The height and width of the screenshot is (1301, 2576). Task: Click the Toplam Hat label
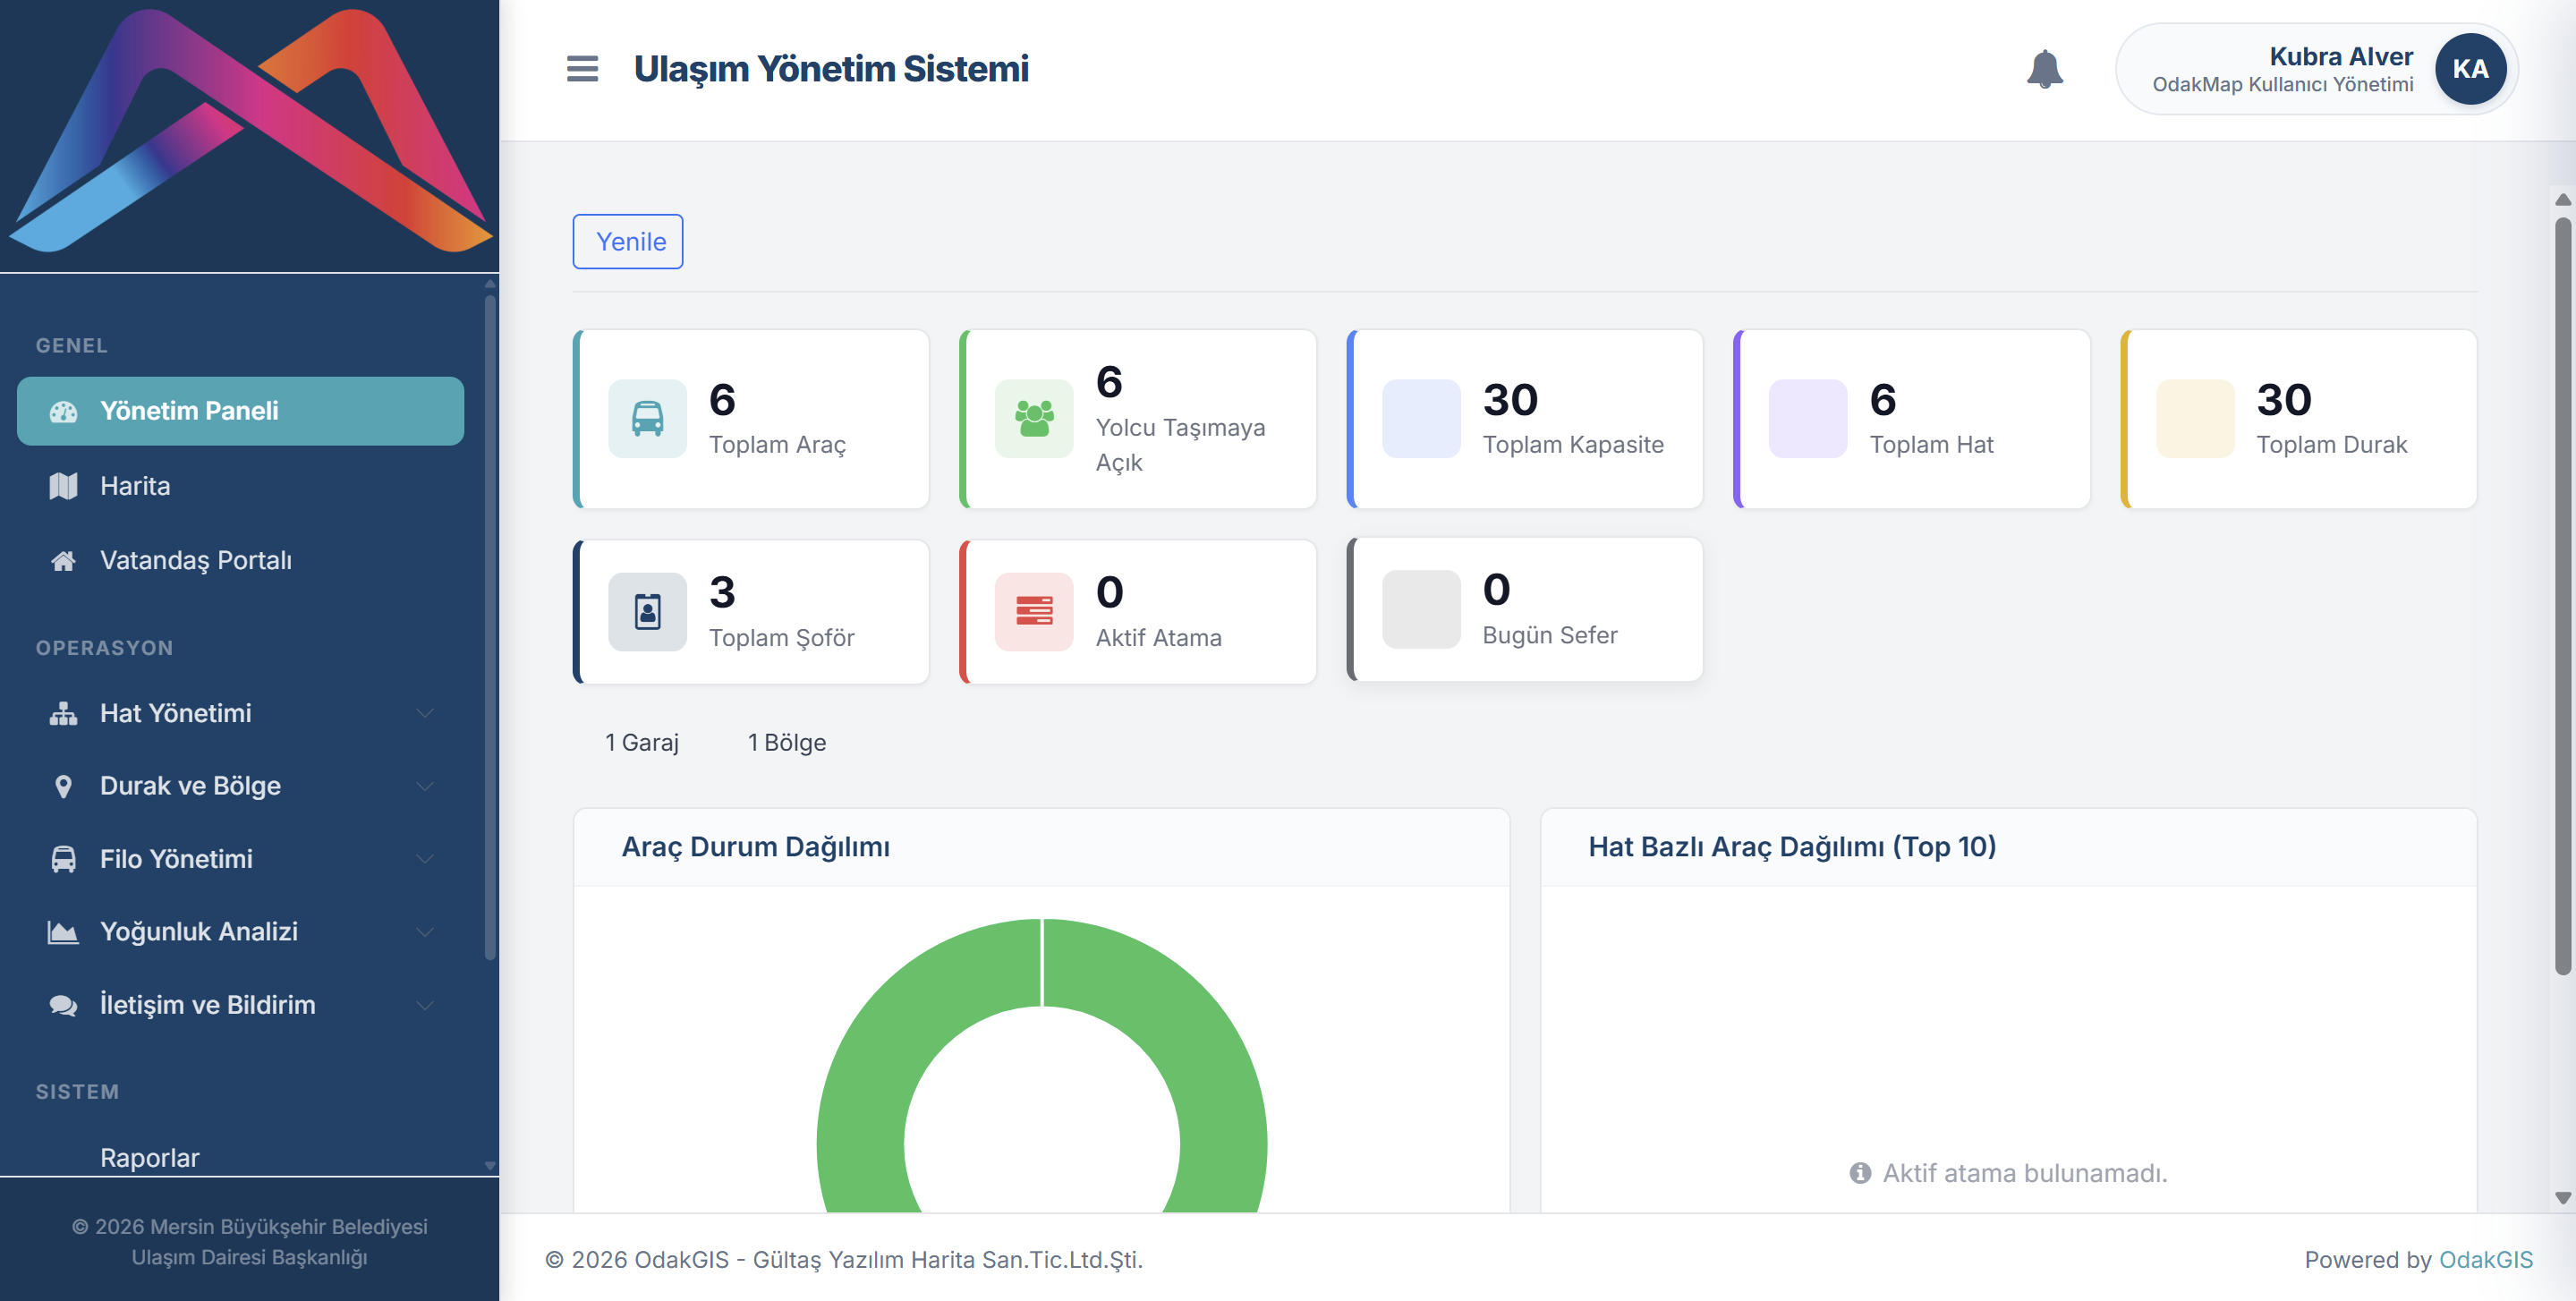tap(1931, 445)
